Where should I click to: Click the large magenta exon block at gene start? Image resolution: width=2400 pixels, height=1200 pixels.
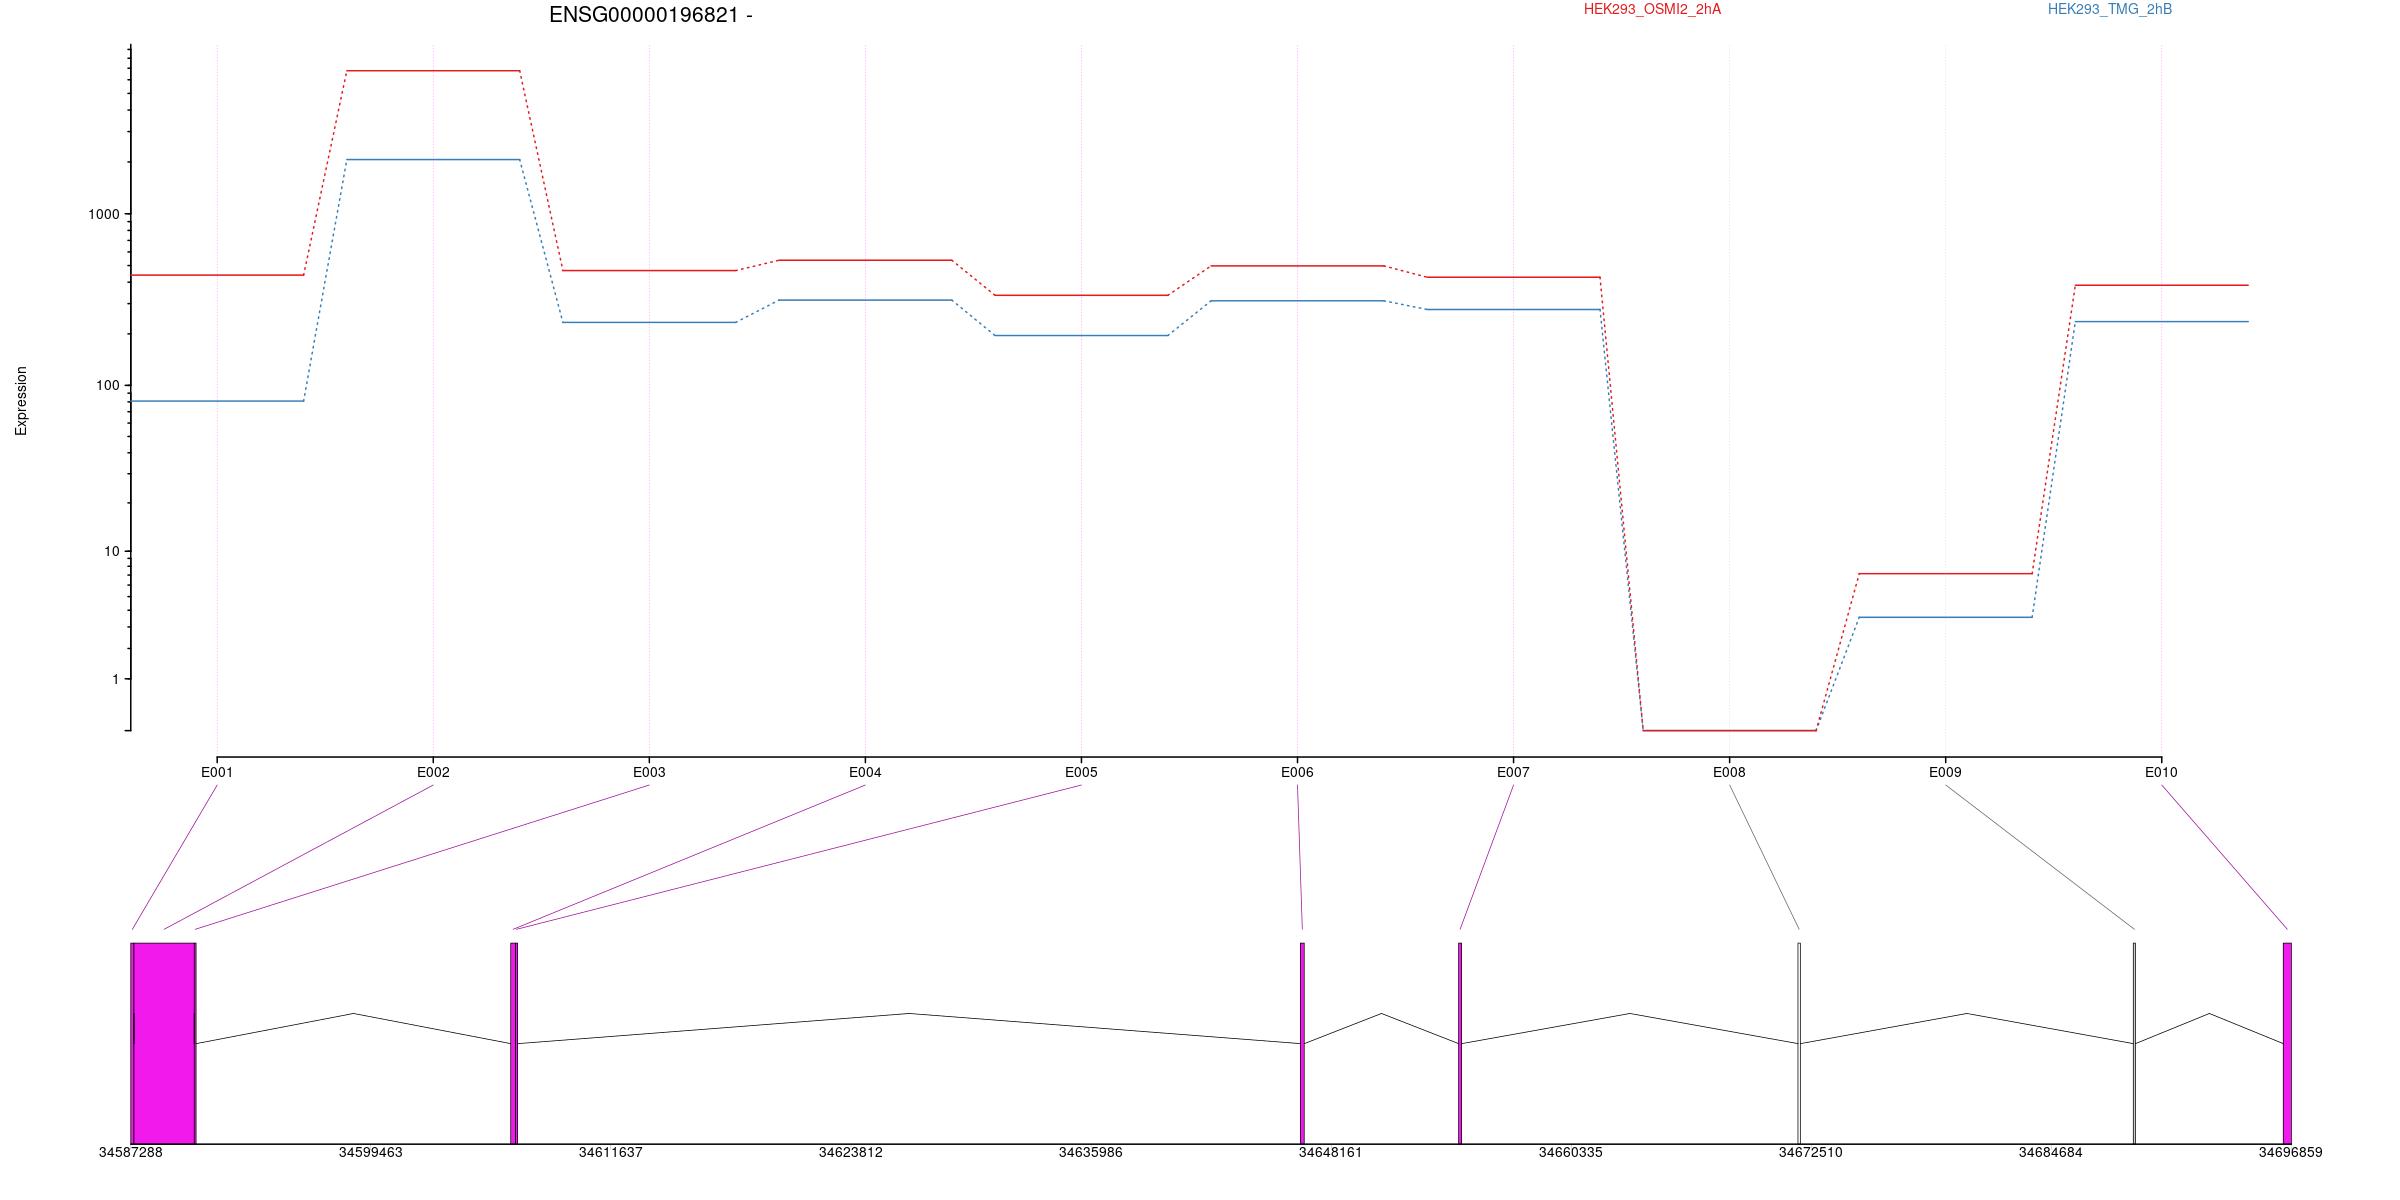click(x=164, y=1043)
